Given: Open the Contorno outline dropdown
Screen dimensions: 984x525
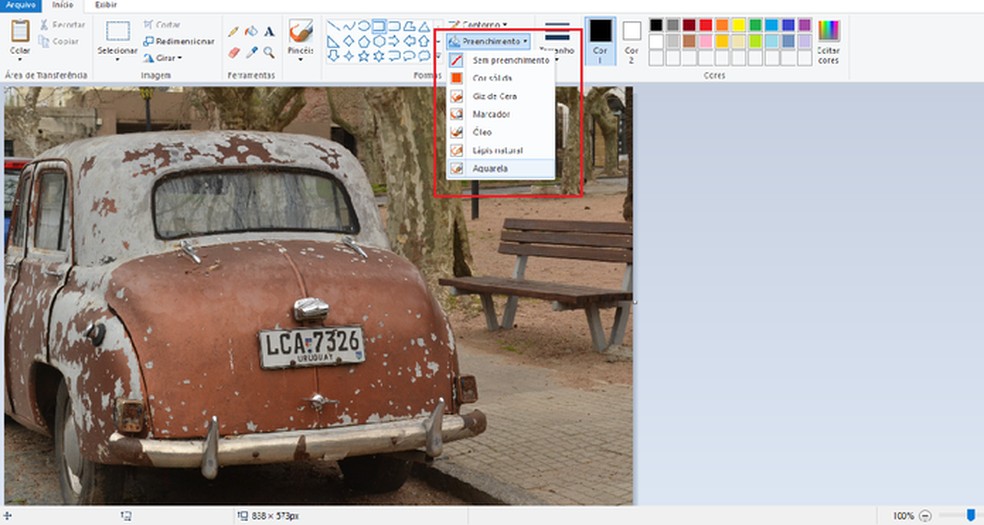Looking at the screenshot, I should (479, 24).
